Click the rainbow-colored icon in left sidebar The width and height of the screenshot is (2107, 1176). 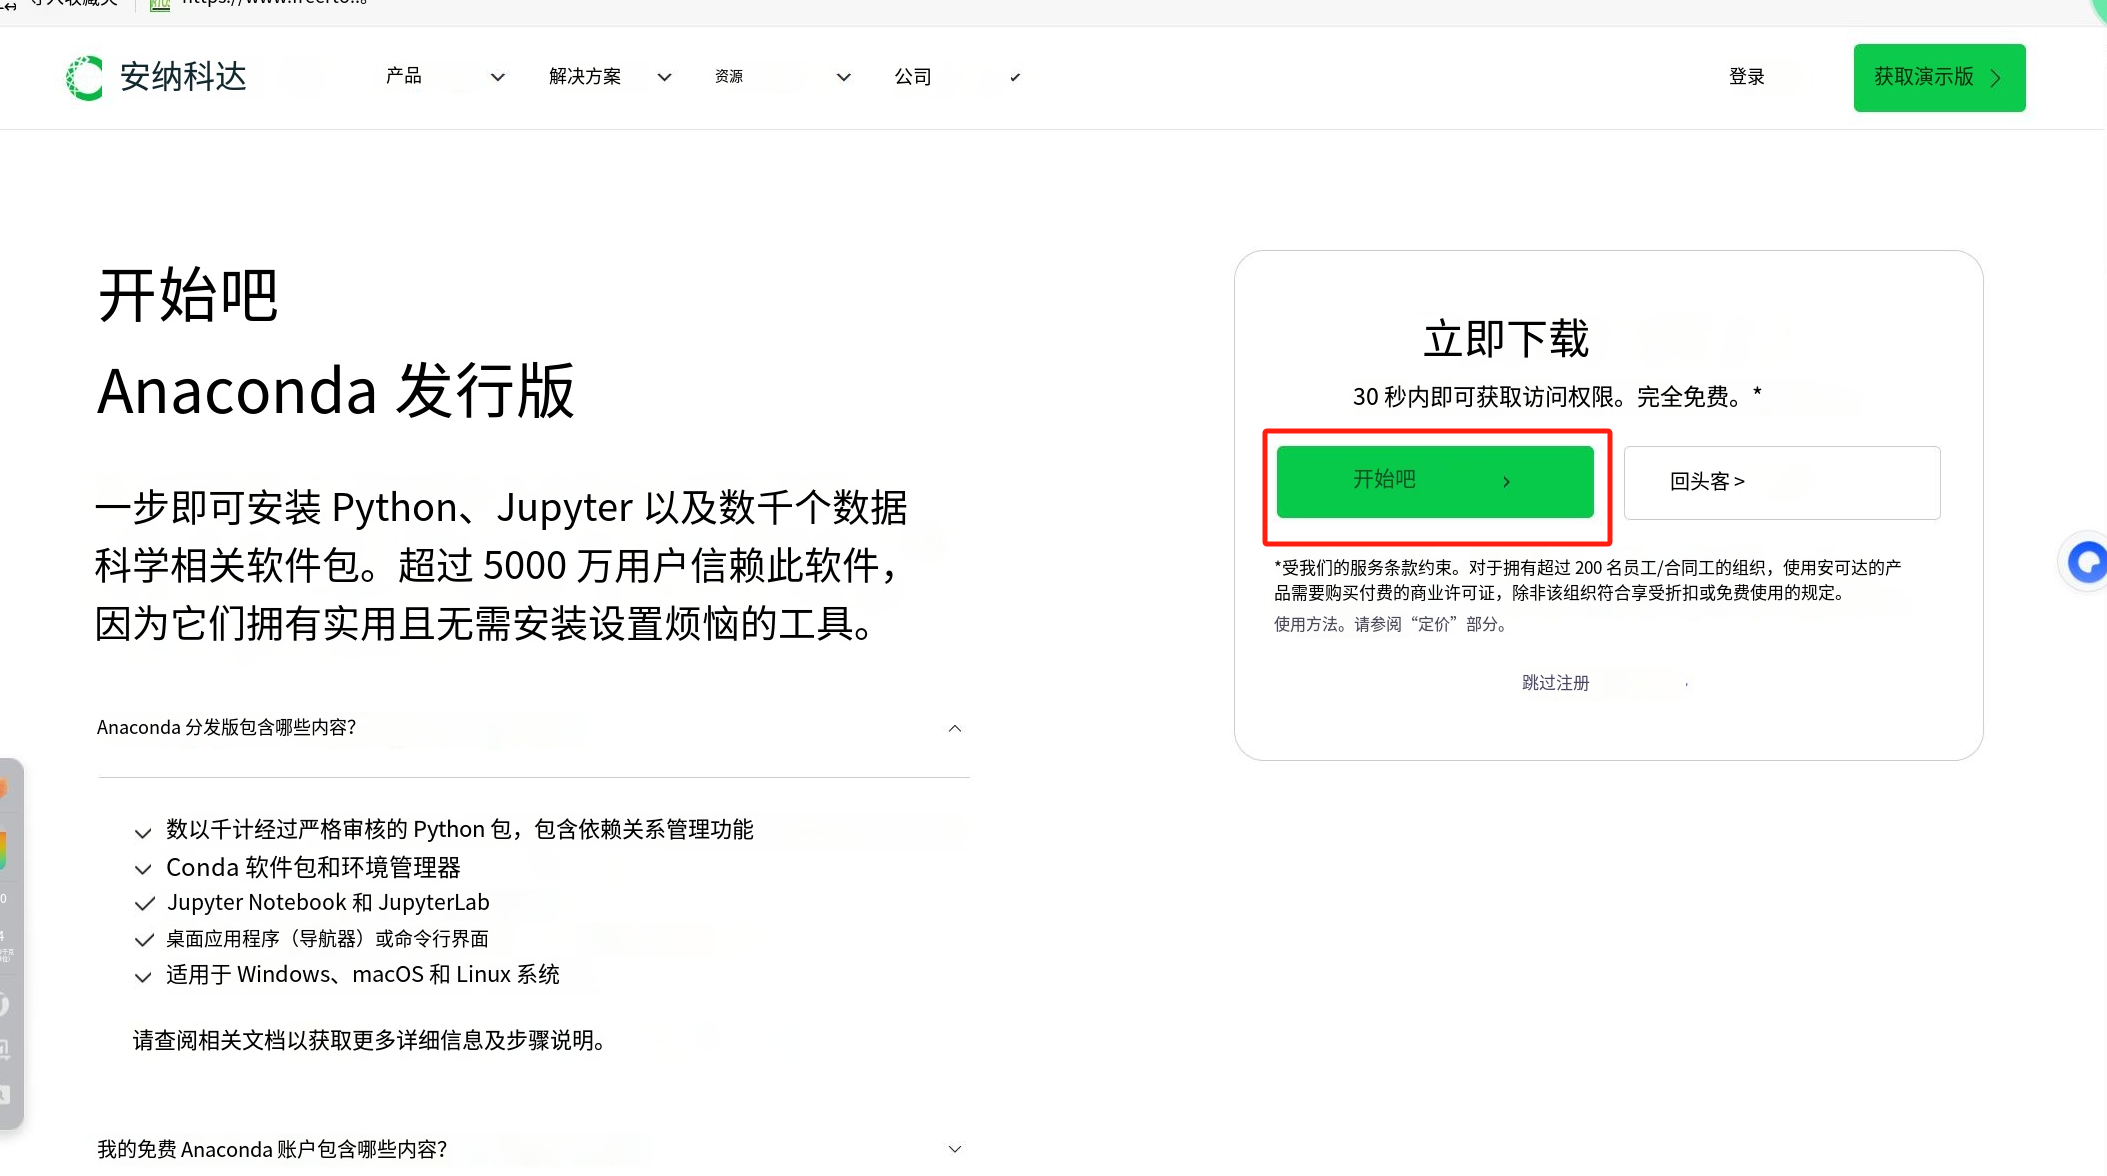click(x=4, y=849)
